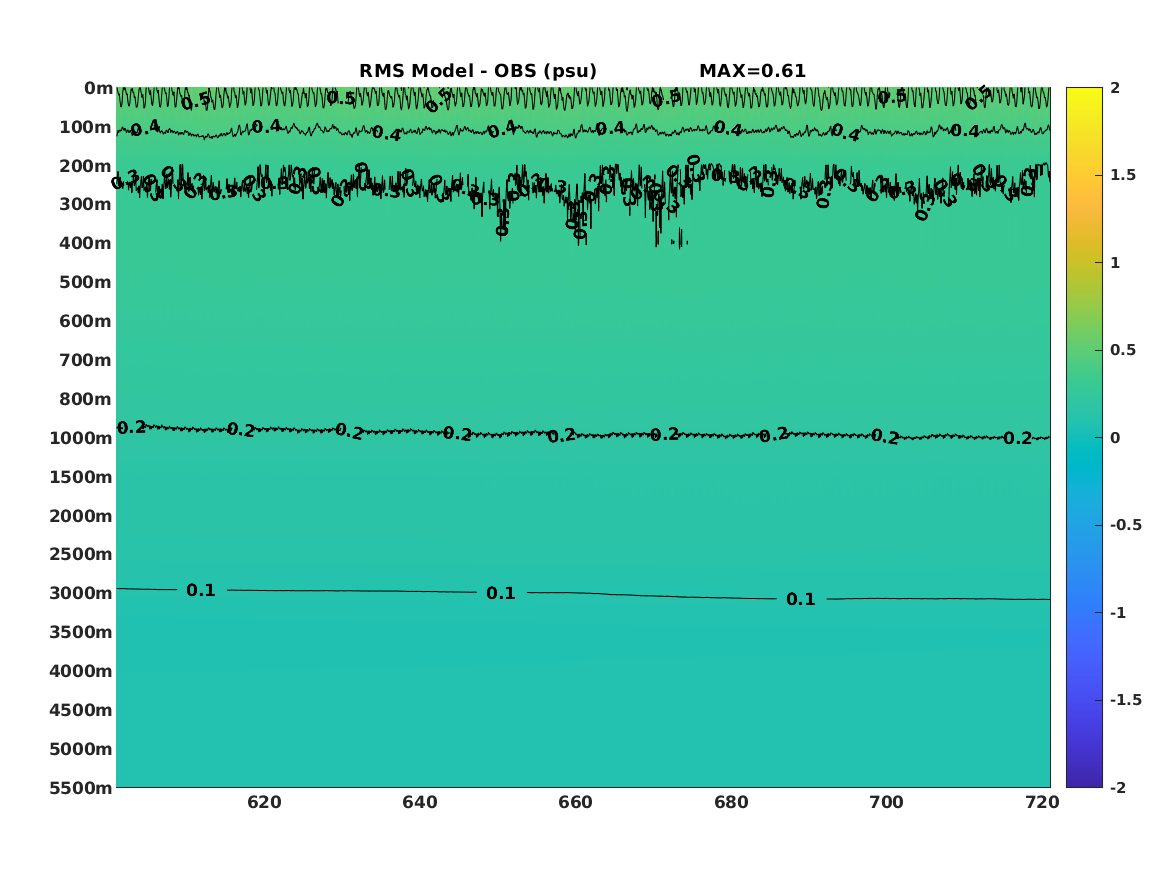Select the colorbar tick label '-0.5'
Screen dimensions: 1167x875
point(1126,525)
